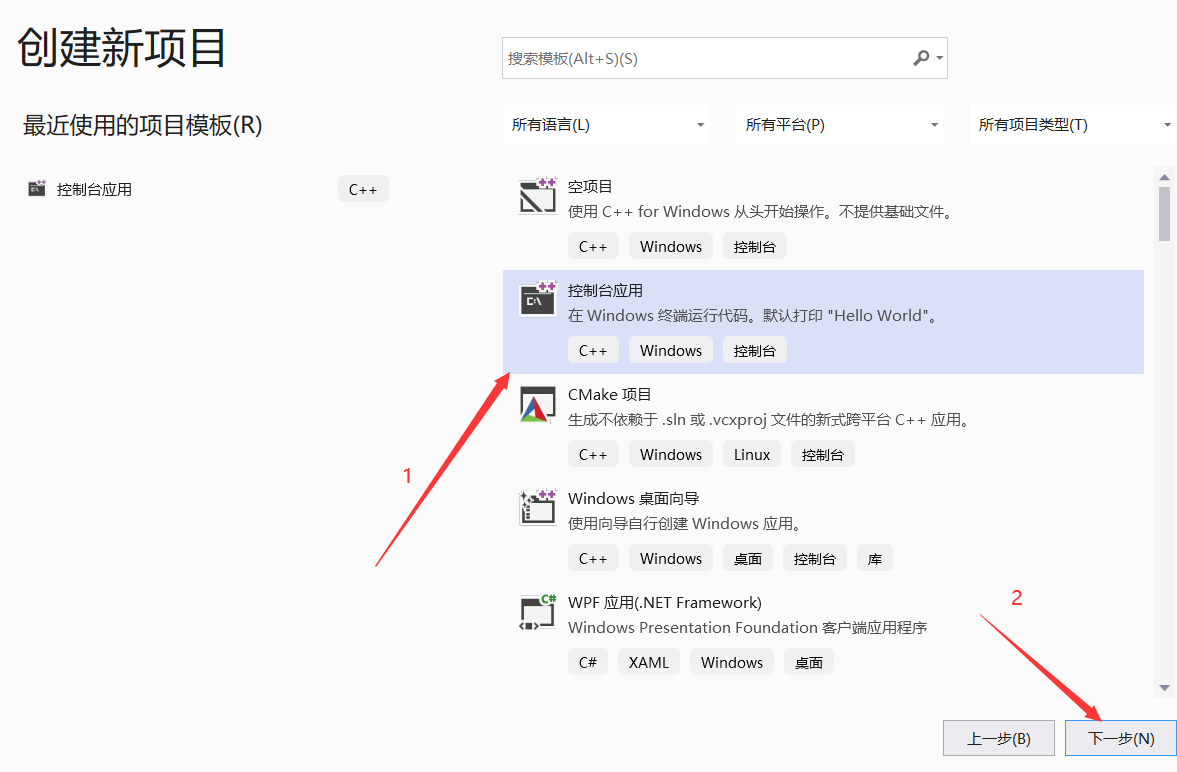Click scrollbar up arrow of template list

pos(1164,177)
